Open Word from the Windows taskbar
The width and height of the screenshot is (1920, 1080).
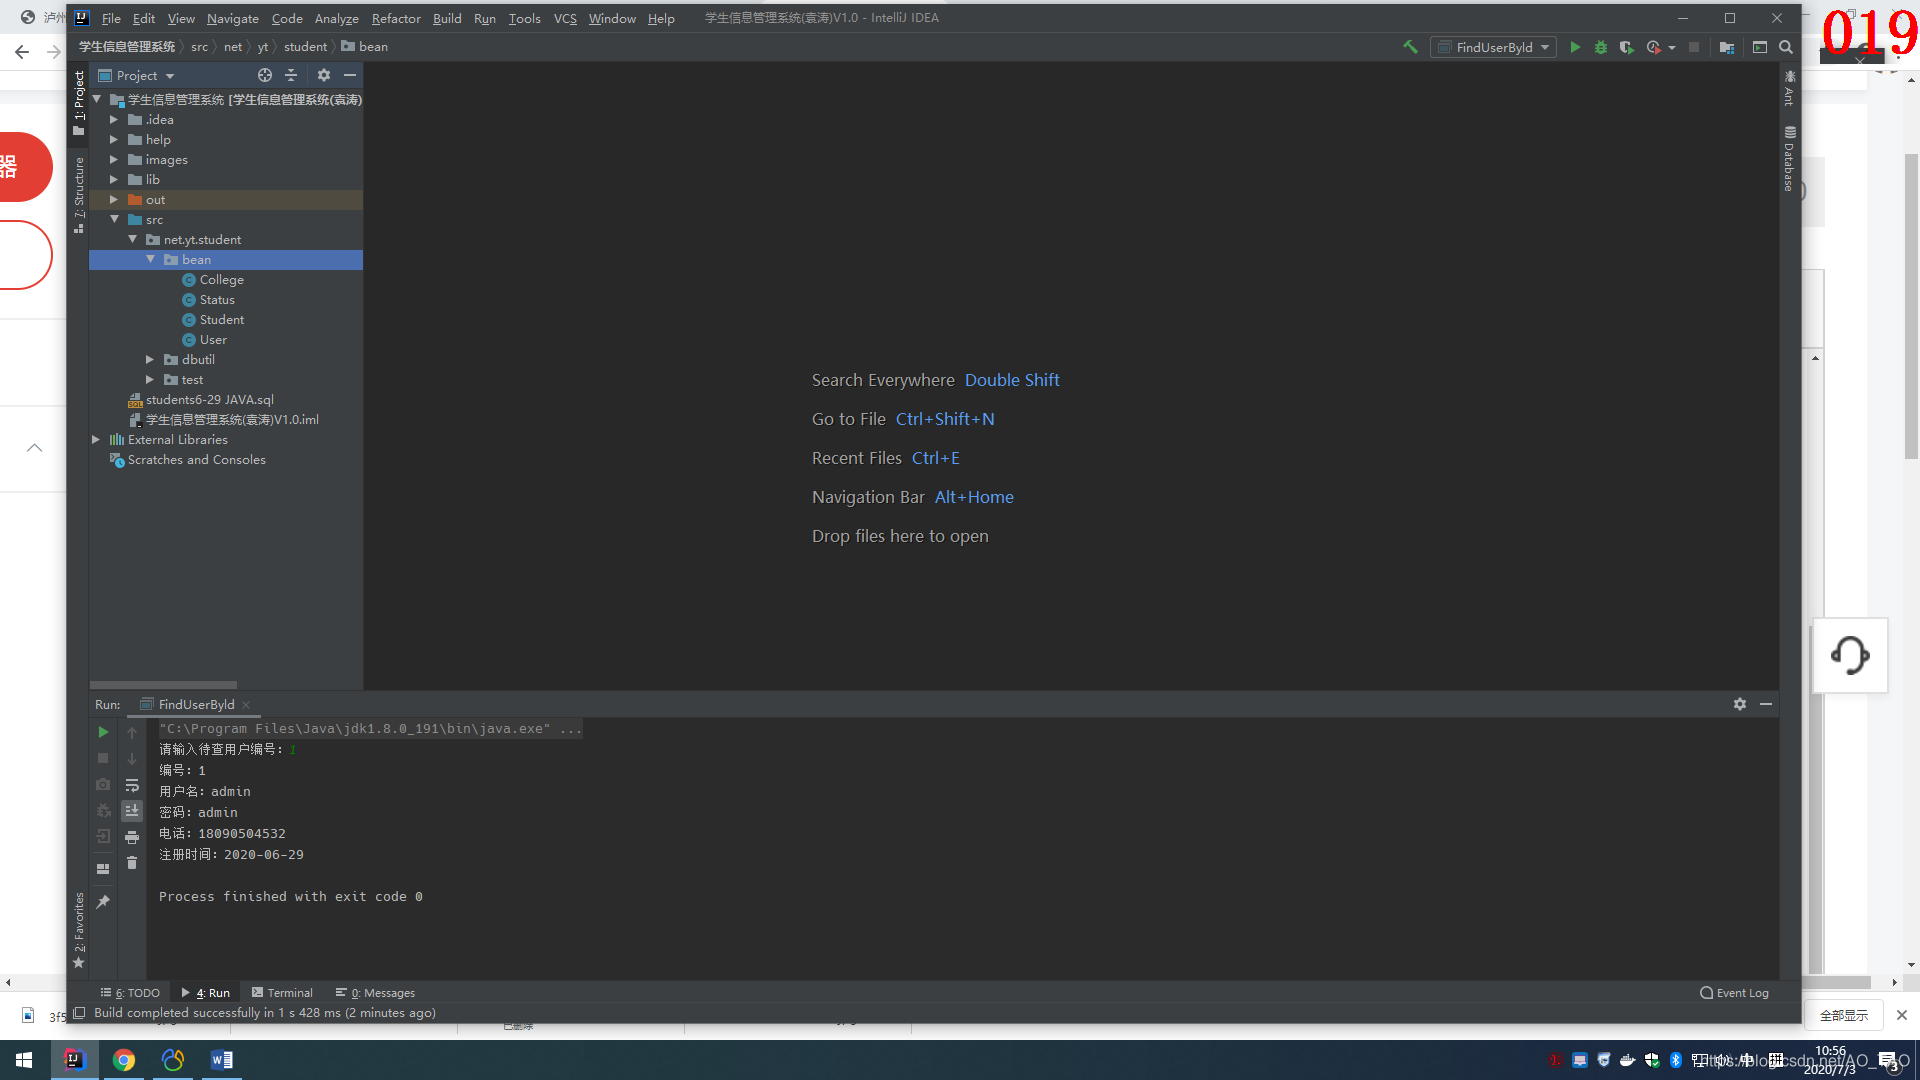(x=222, y=1060)
